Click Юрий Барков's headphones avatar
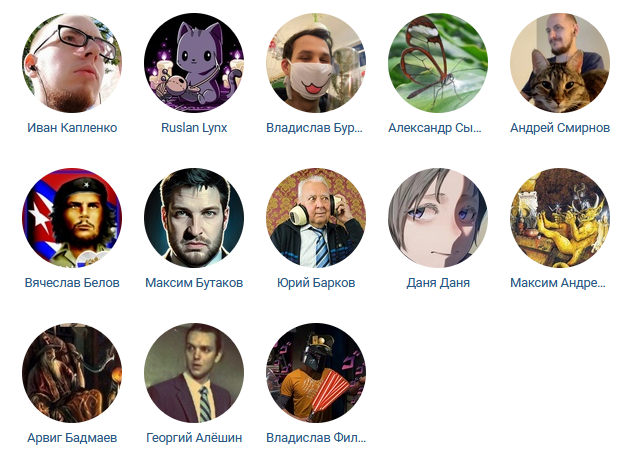627x464 pixels. point(316,218)
